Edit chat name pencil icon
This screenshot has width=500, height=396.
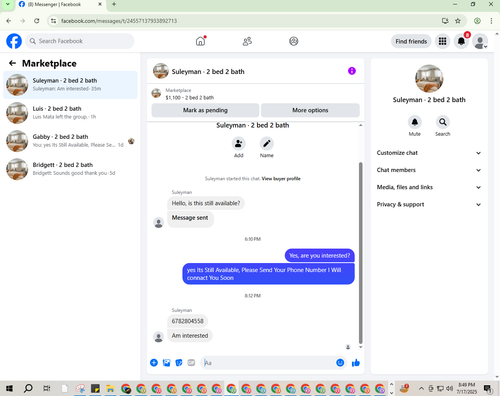(x=267, y=144)
